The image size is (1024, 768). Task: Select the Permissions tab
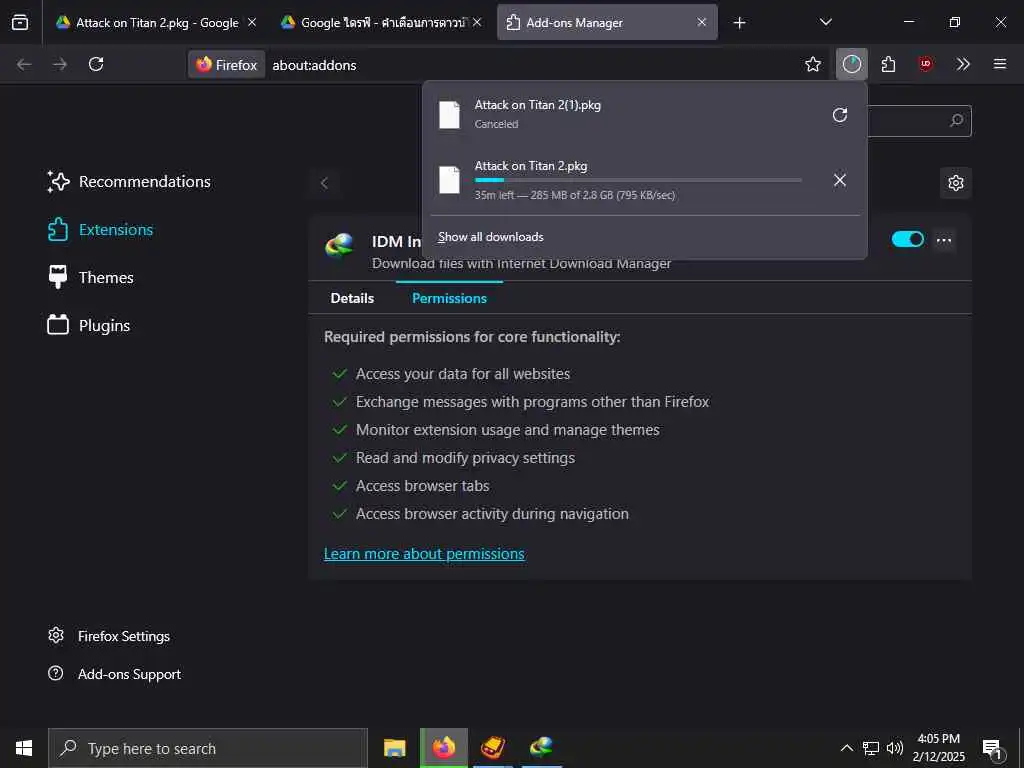pyautogui.click(x=449, y=298)
